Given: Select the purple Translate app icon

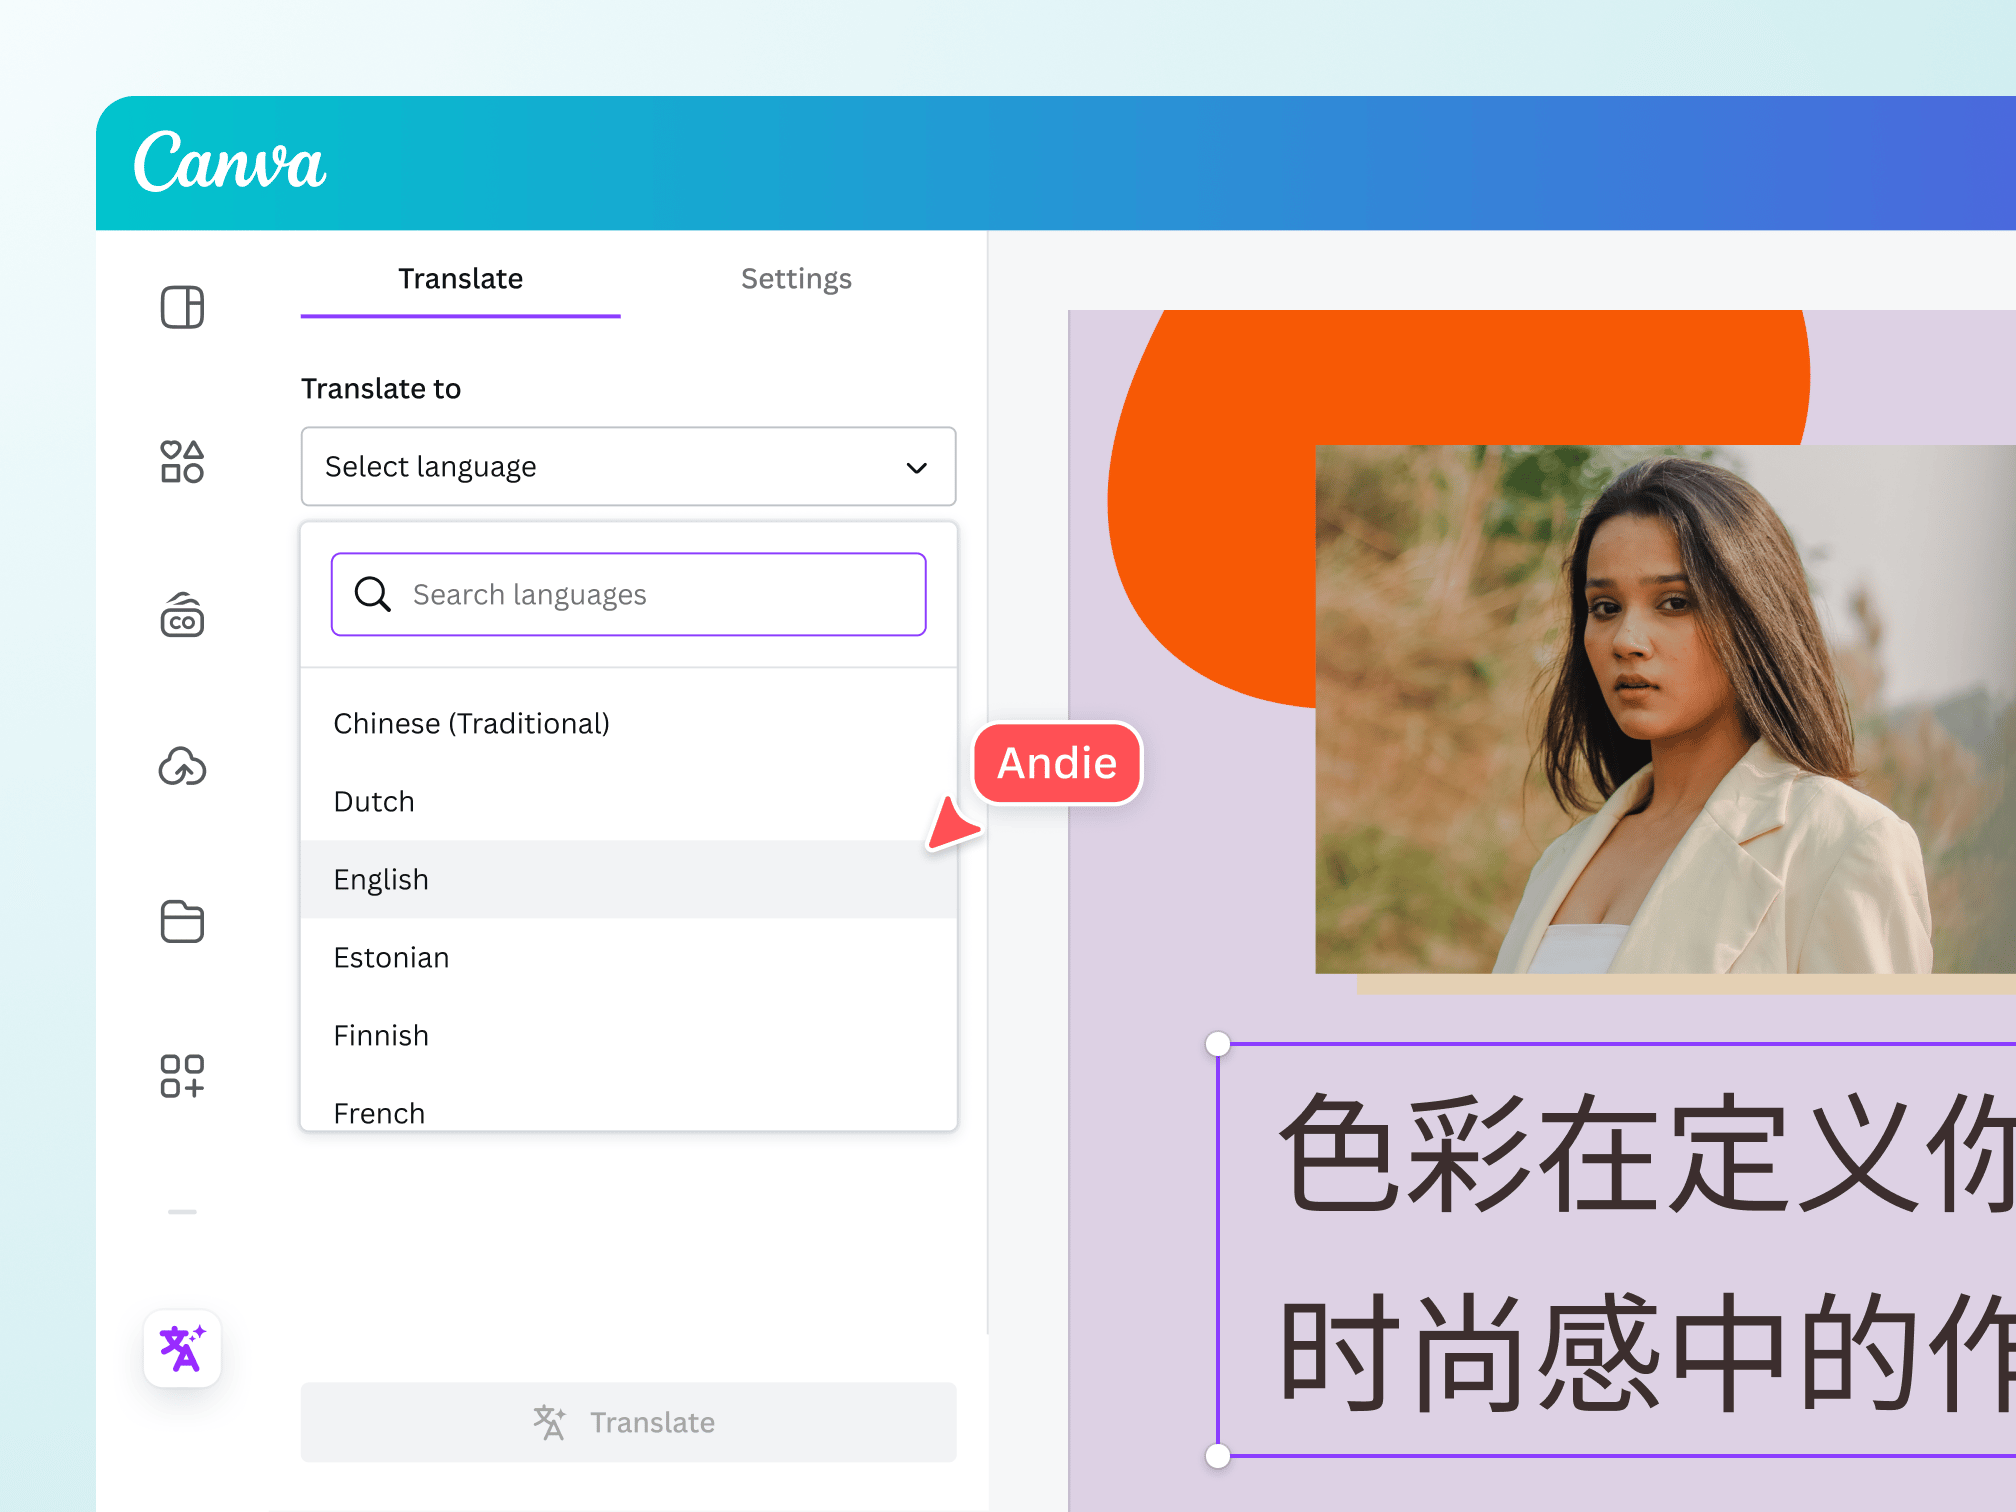Looking at the screenshot, I should point(181,1349).
